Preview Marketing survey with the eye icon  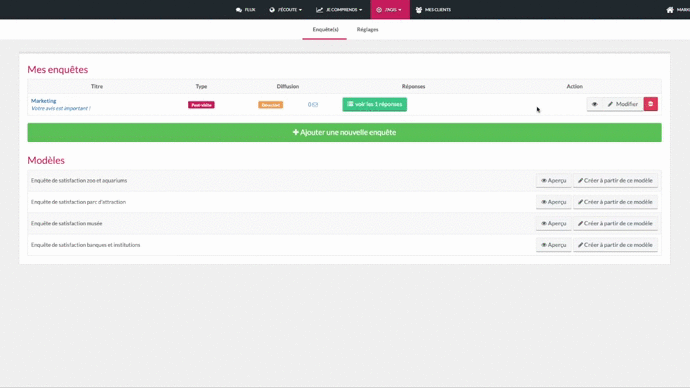pos(595,104)
